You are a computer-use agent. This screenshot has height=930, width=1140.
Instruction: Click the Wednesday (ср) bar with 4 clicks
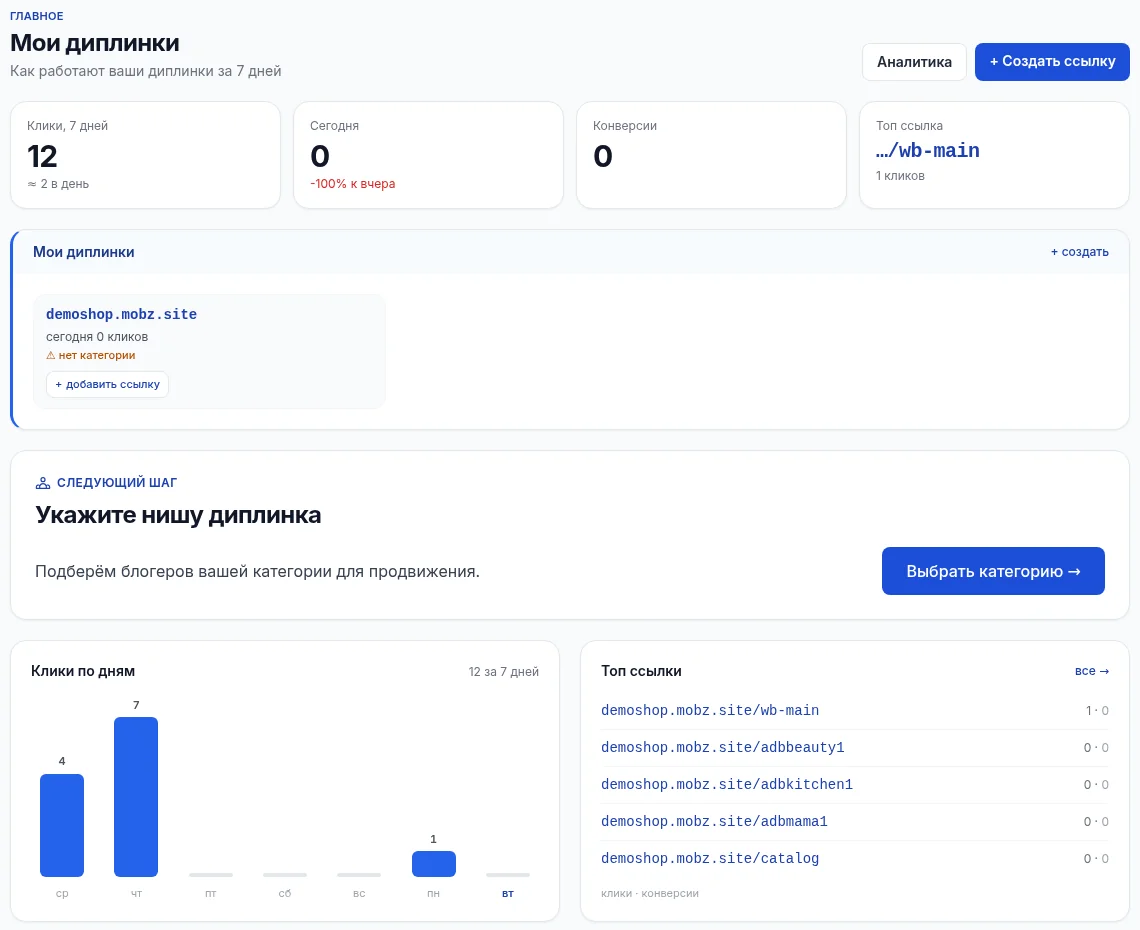[x=62, y=825]
